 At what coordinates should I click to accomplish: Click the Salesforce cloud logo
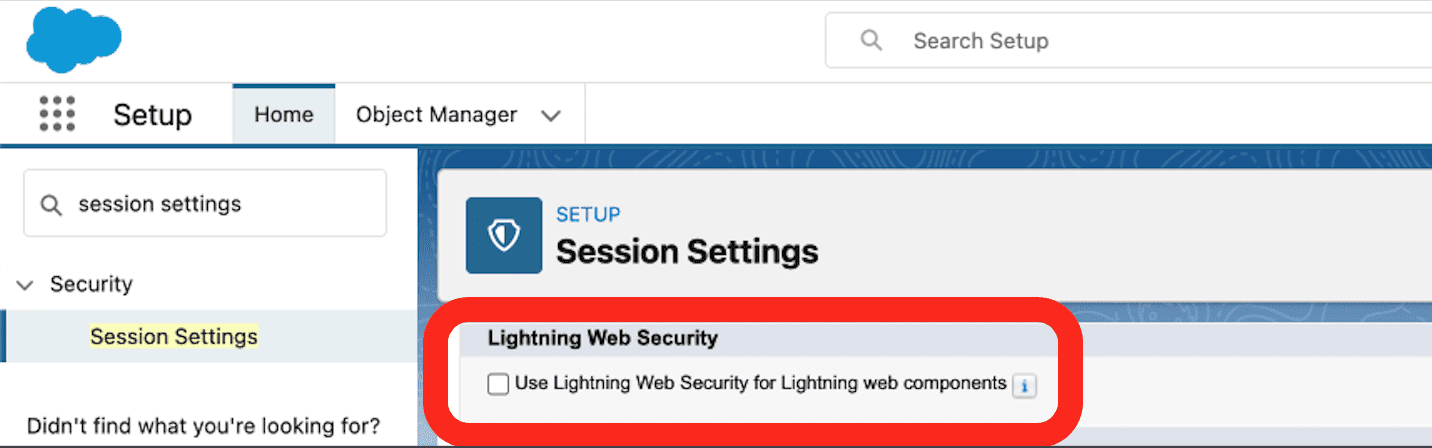(73, 40)
